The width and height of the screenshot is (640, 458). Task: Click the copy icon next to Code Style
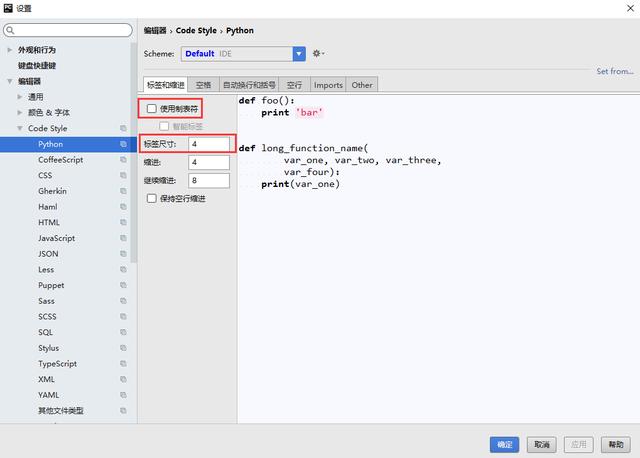pyautogui.click(x=123, y=129)
